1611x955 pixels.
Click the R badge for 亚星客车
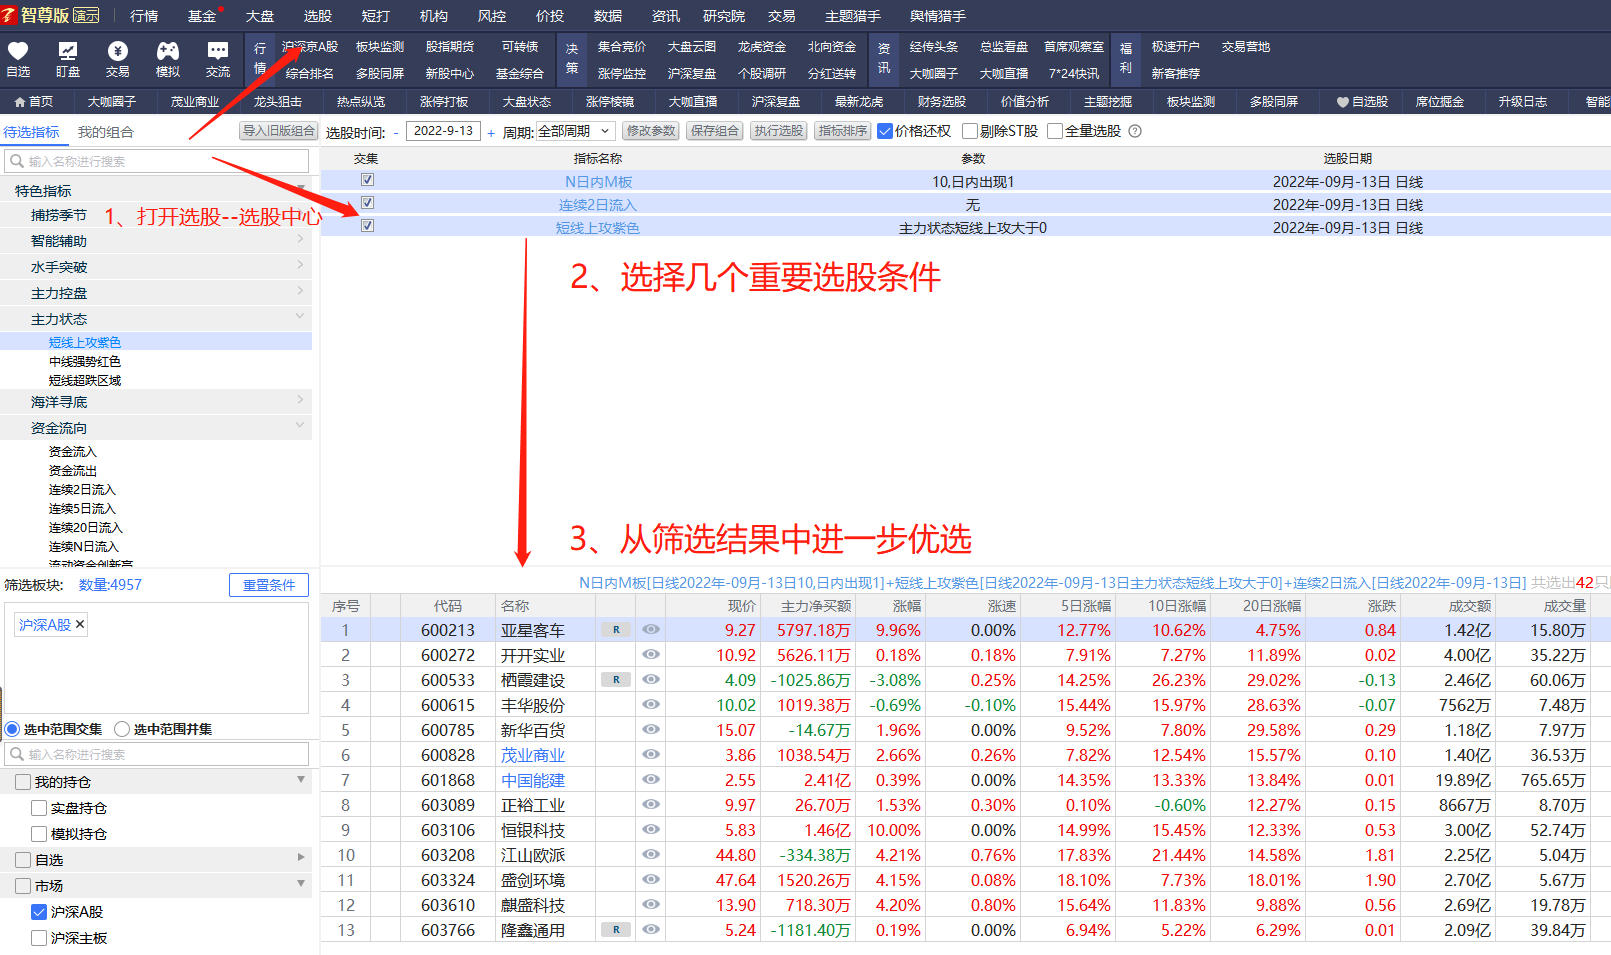click(616, 630)
